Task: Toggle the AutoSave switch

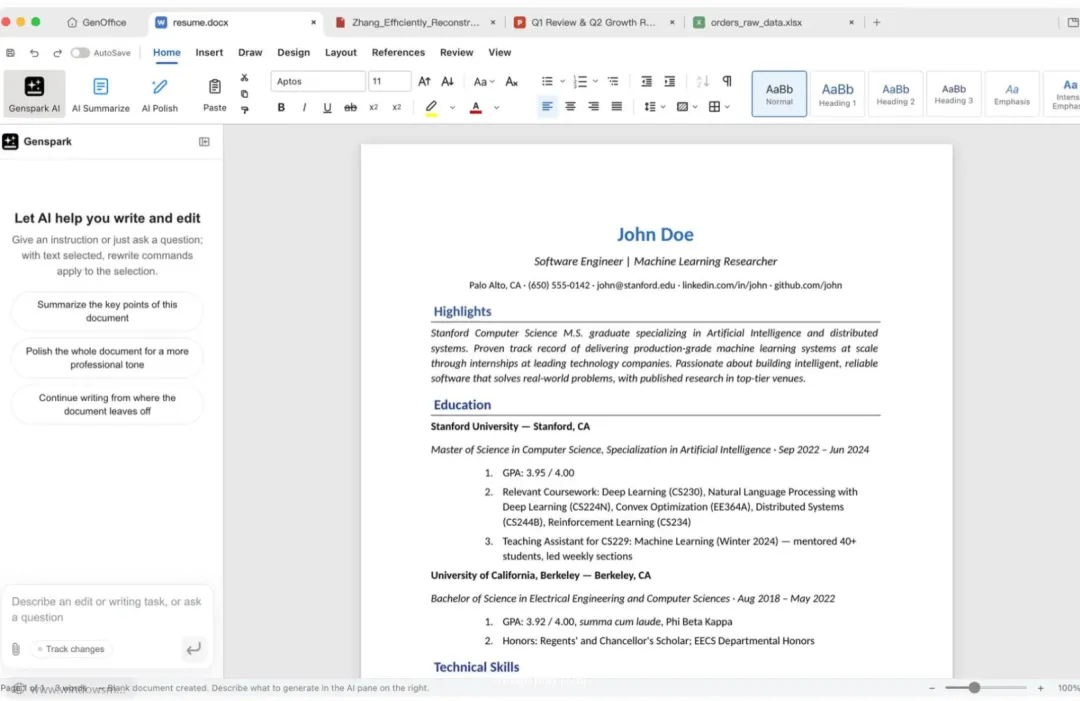Action: tap(80, 52)
